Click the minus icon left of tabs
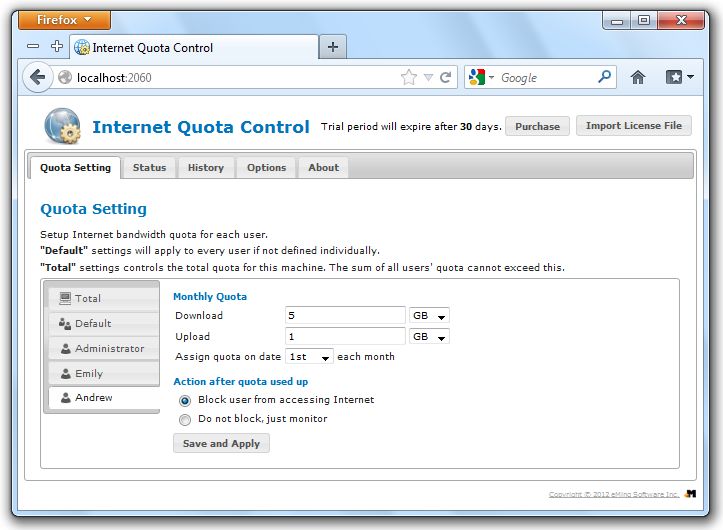The image size is (723, 530). pyautogui.click(x=33, y=46)
